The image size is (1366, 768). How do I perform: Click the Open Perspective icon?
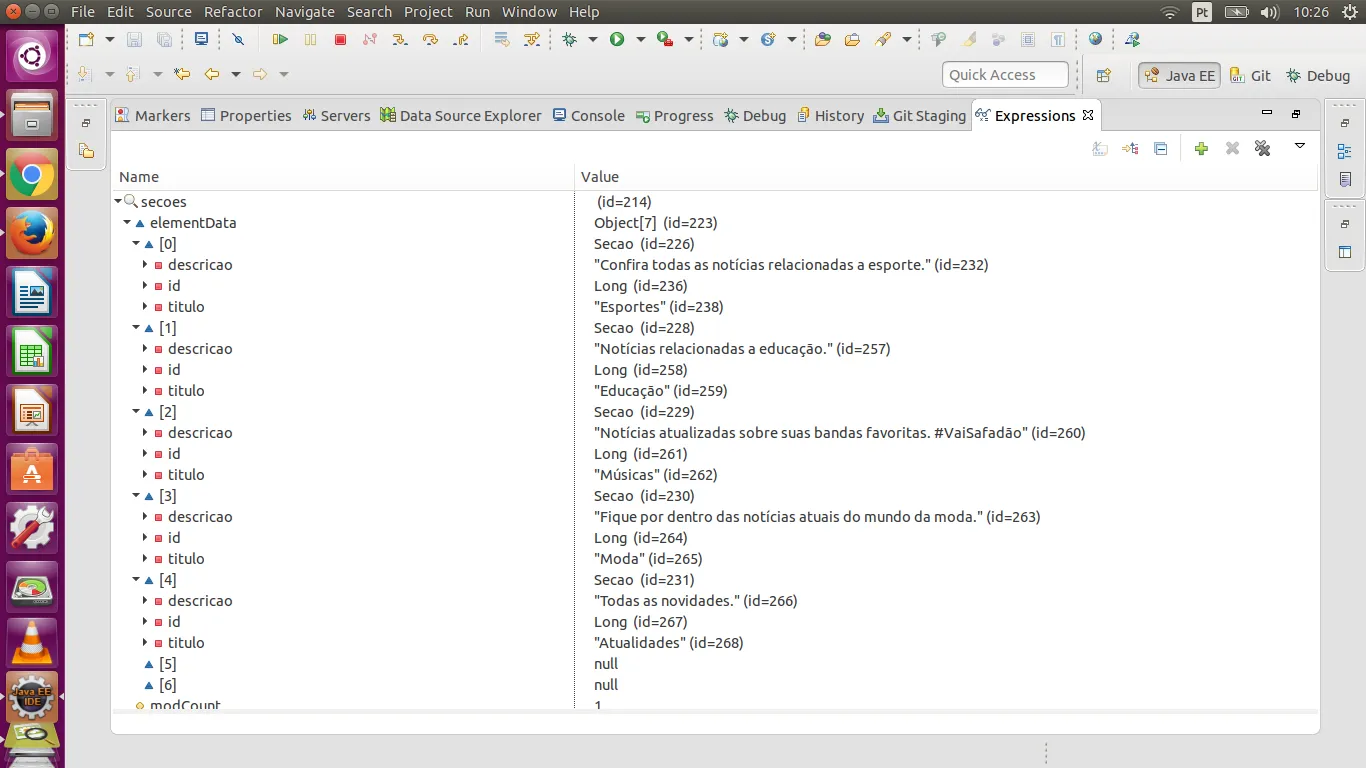click(1104, 75)
